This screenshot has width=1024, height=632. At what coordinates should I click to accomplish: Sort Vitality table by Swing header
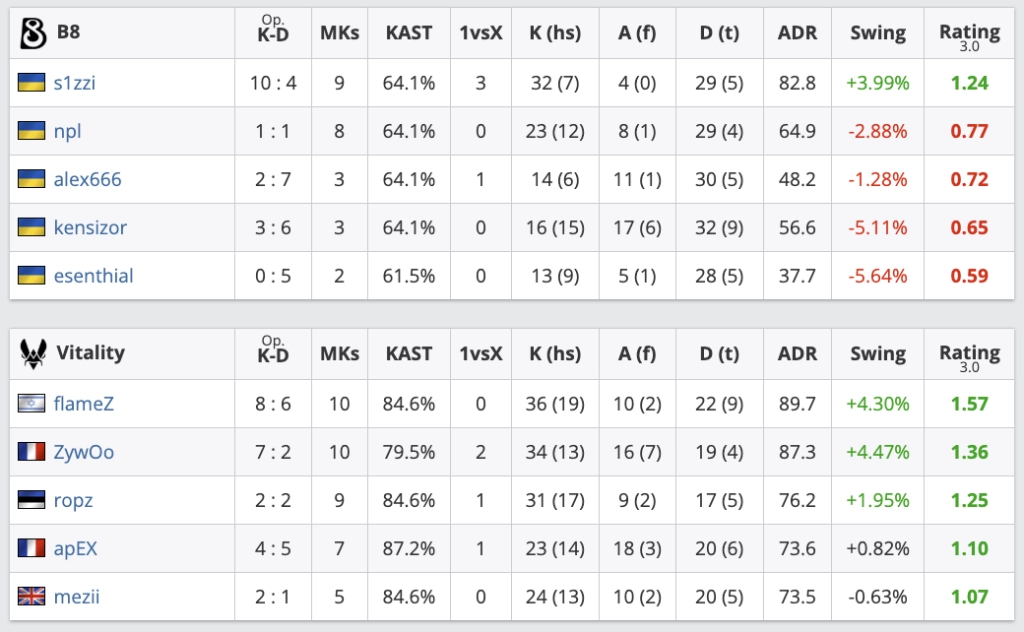[x=878, y=353]
